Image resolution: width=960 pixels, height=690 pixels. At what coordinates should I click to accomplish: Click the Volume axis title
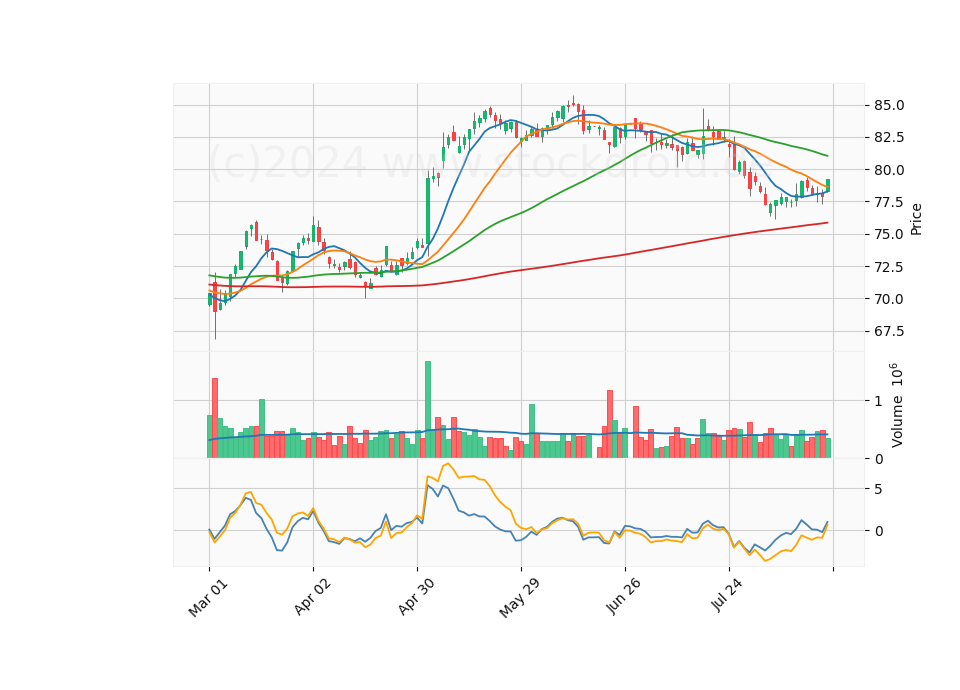(896, 405)
